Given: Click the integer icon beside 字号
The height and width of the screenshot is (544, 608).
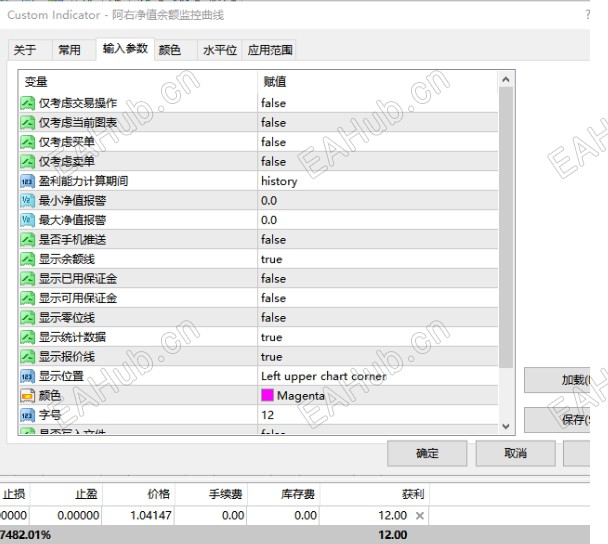Looking at the screenshot, I should click(x=28, y=415).
